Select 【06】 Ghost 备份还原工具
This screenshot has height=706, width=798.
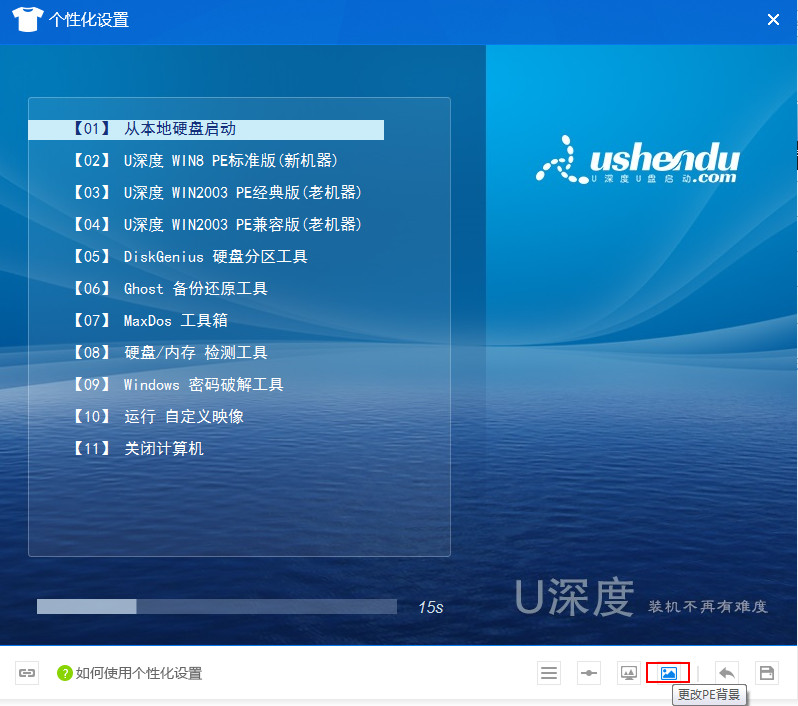pos(170,289)
